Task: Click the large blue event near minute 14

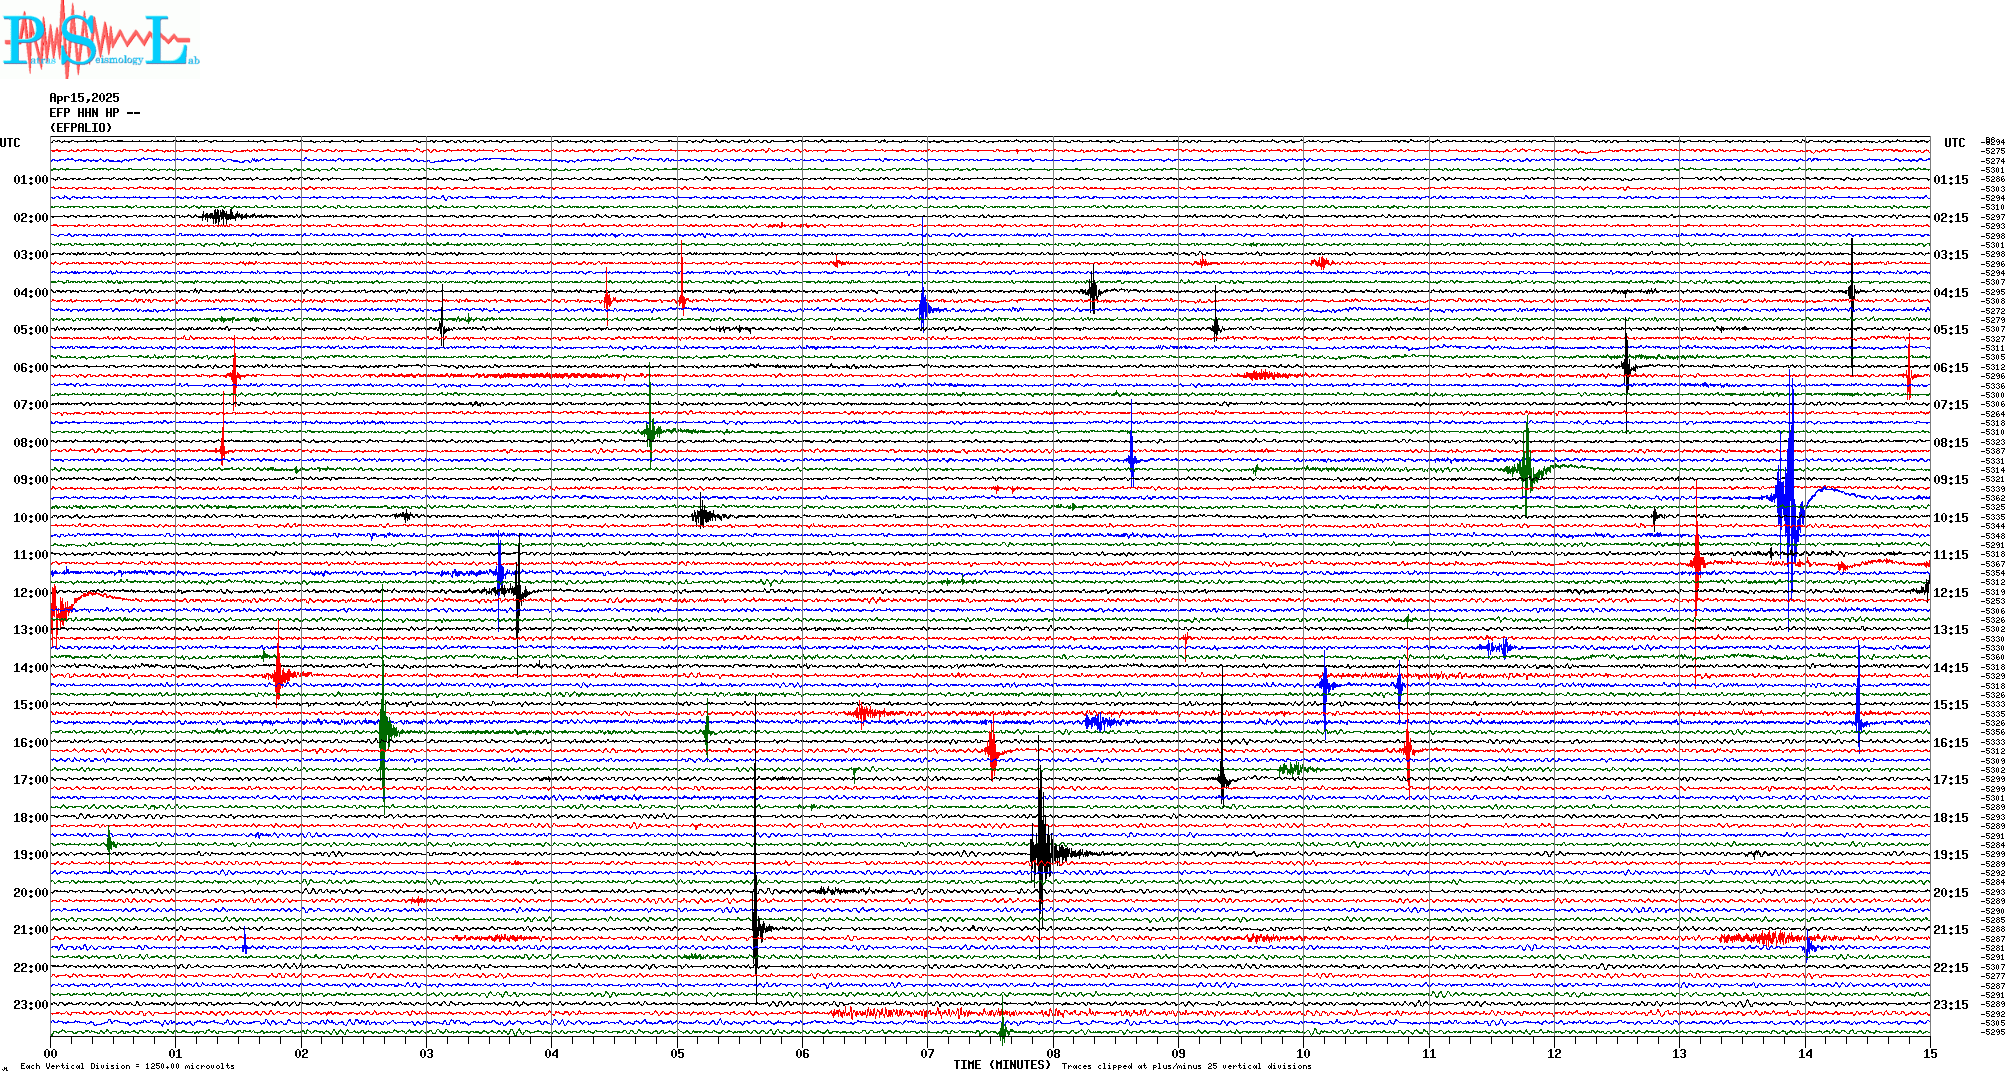Action: point(1789,500)
